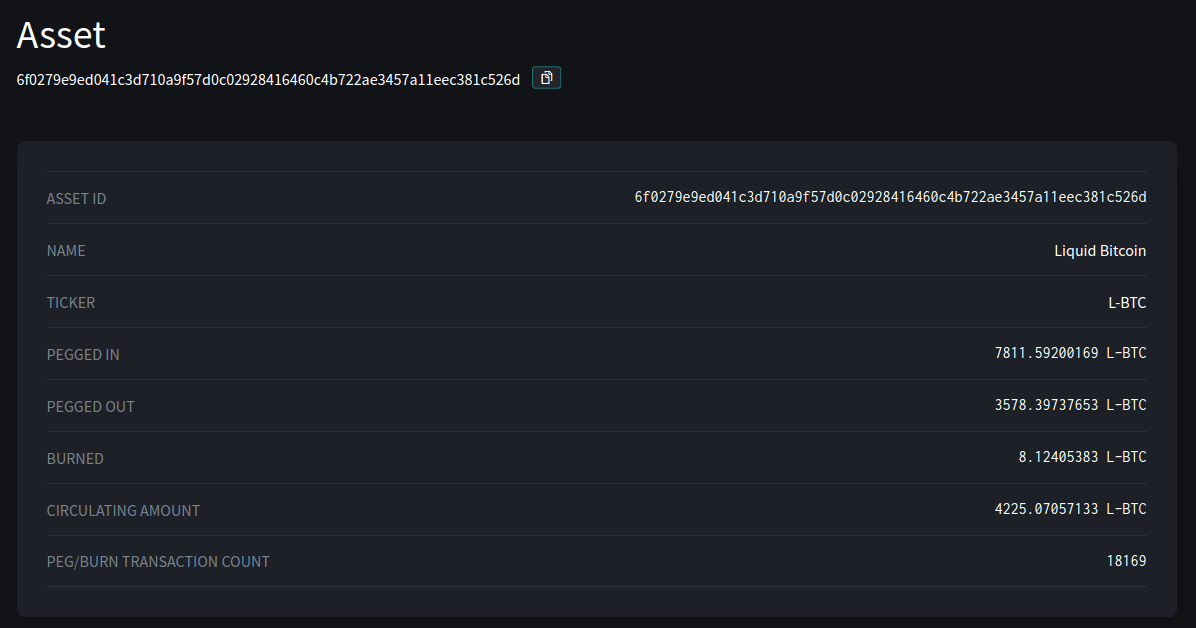Screen dimensions: 1196x628
Task: Click the asset hash below Asset heading
Action: (268, 80)
